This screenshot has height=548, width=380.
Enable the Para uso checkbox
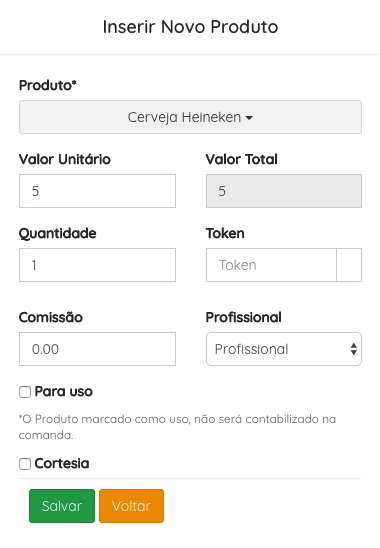click(25, 392)
